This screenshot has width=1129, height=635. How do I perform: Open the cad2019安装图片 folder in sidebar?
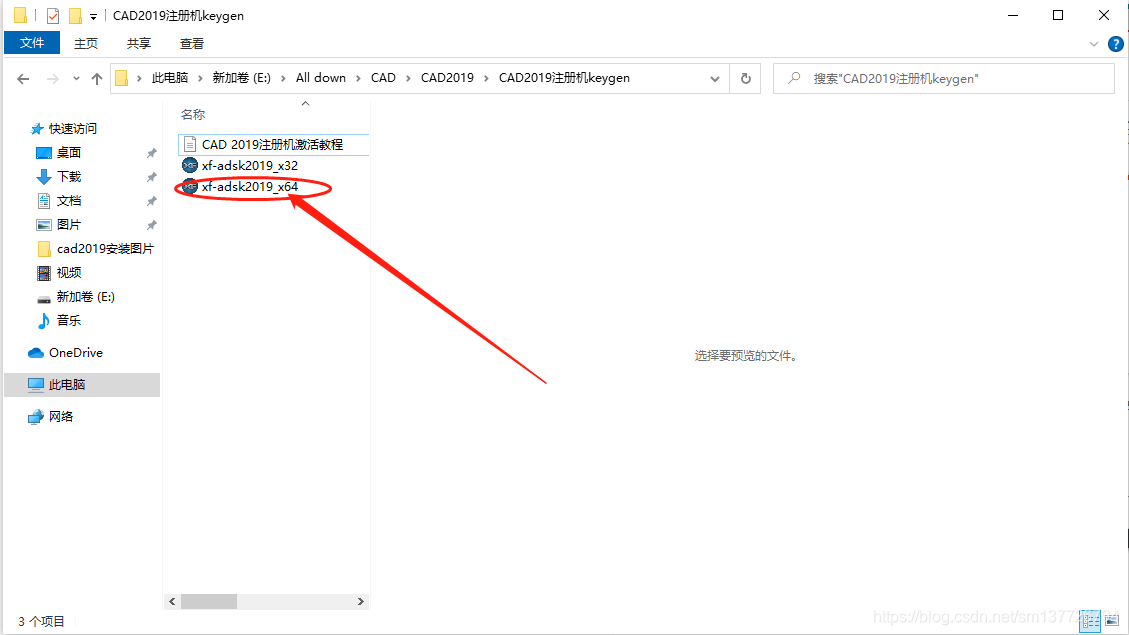[x=105, y=249]
